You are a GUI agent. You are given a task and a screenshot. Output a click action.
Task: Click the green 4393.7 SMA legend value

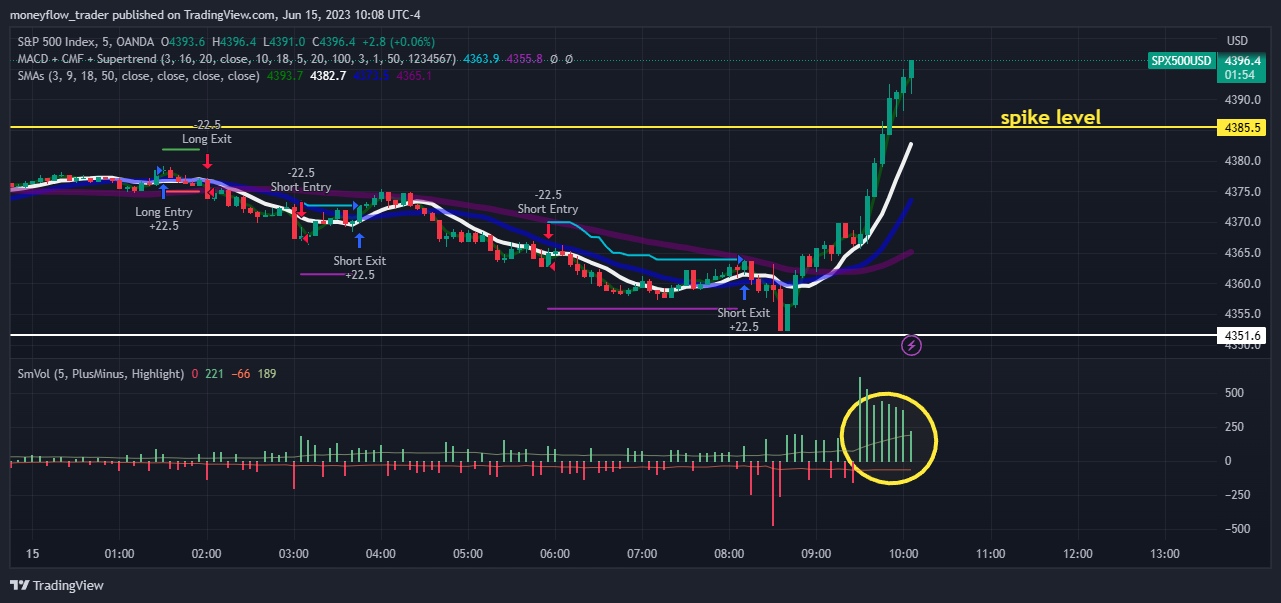285,76
